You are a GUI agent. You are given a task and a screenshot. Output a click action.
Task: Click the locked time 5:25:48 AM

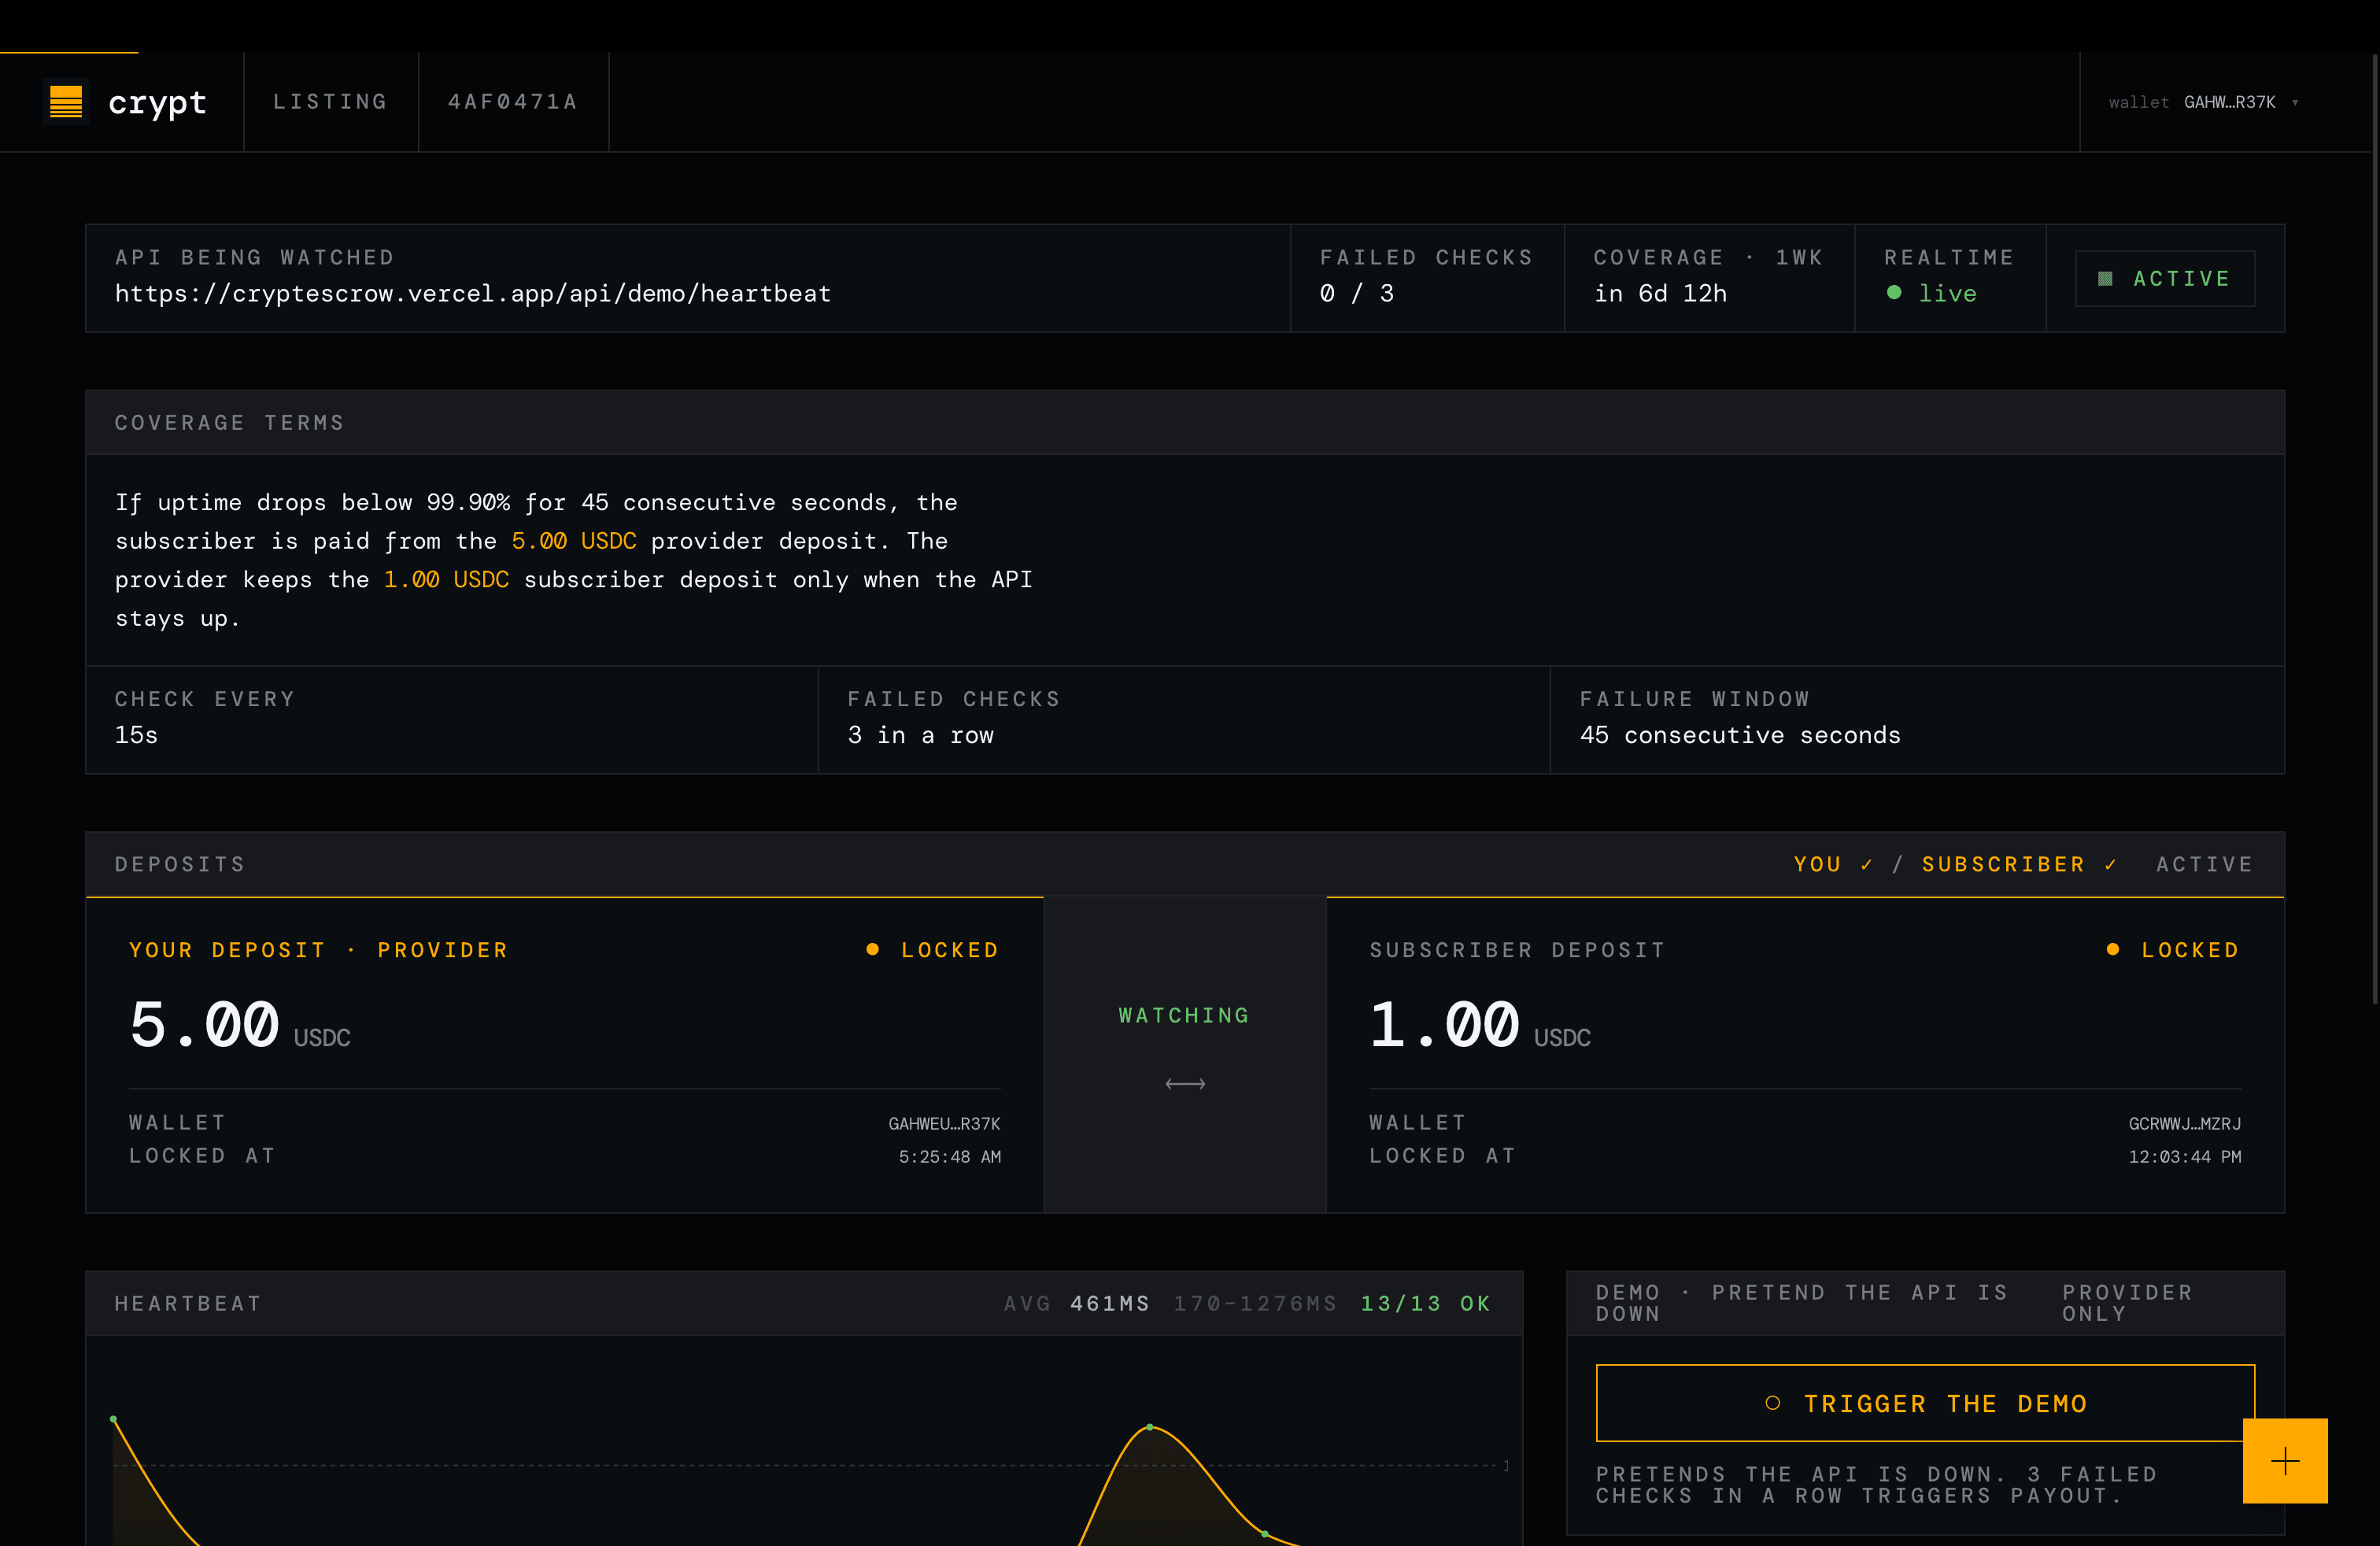(949, 1157)
